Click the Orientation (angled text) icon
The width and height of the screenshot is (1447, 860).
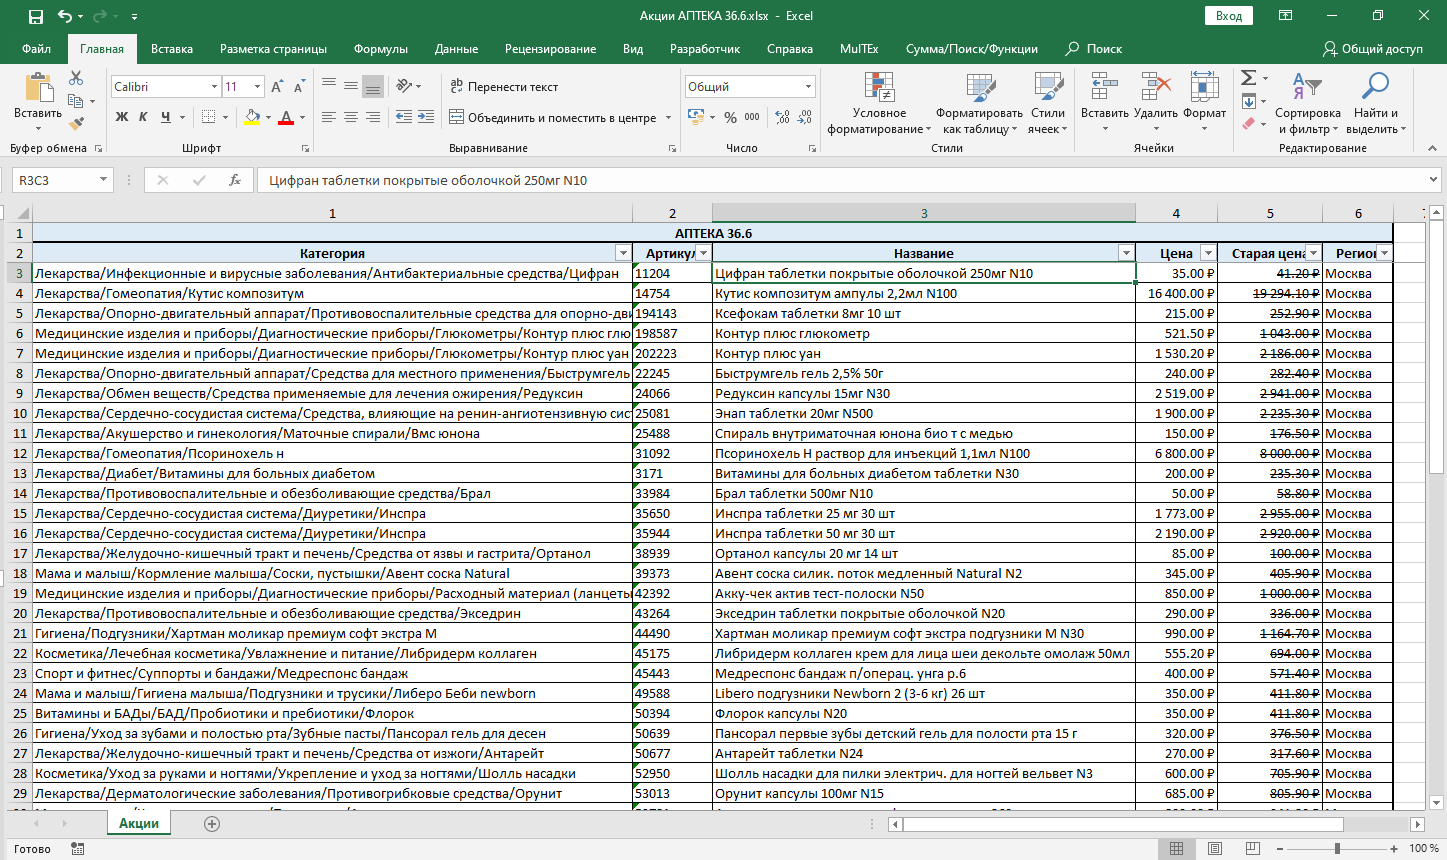point(404,87)
